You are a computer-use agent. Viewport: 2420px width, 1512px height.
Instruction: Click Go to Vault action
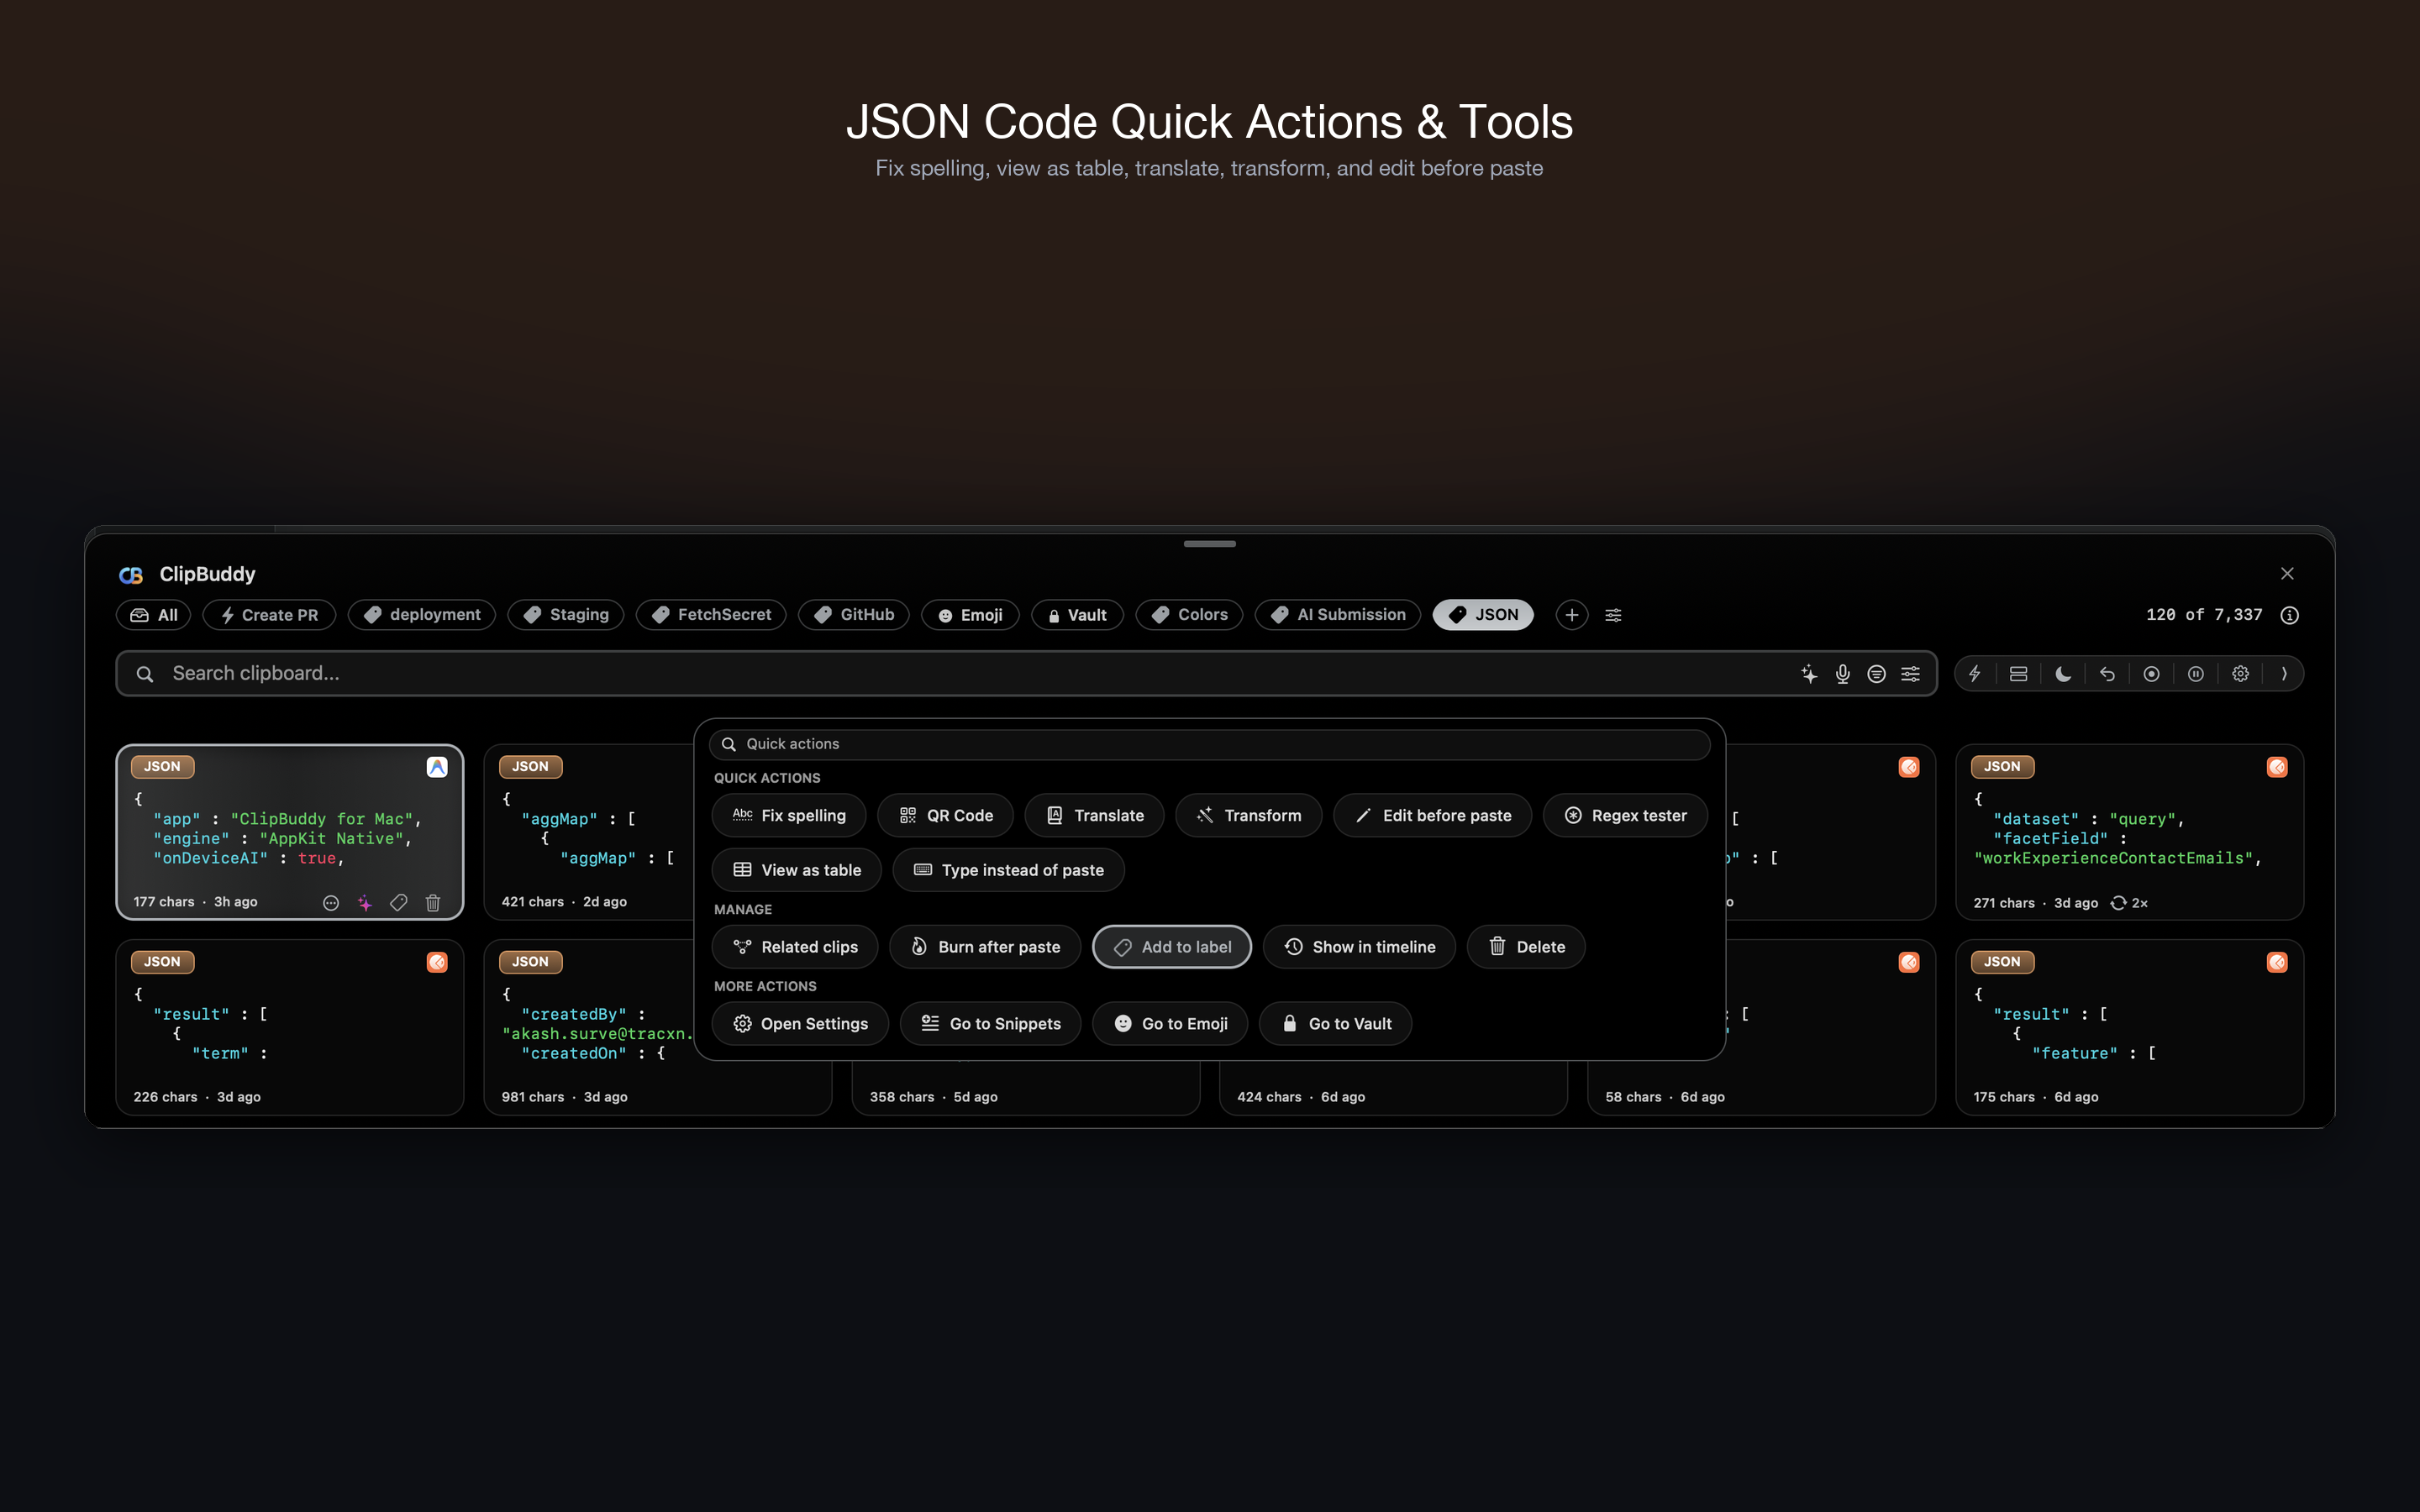(1335, 1024)
